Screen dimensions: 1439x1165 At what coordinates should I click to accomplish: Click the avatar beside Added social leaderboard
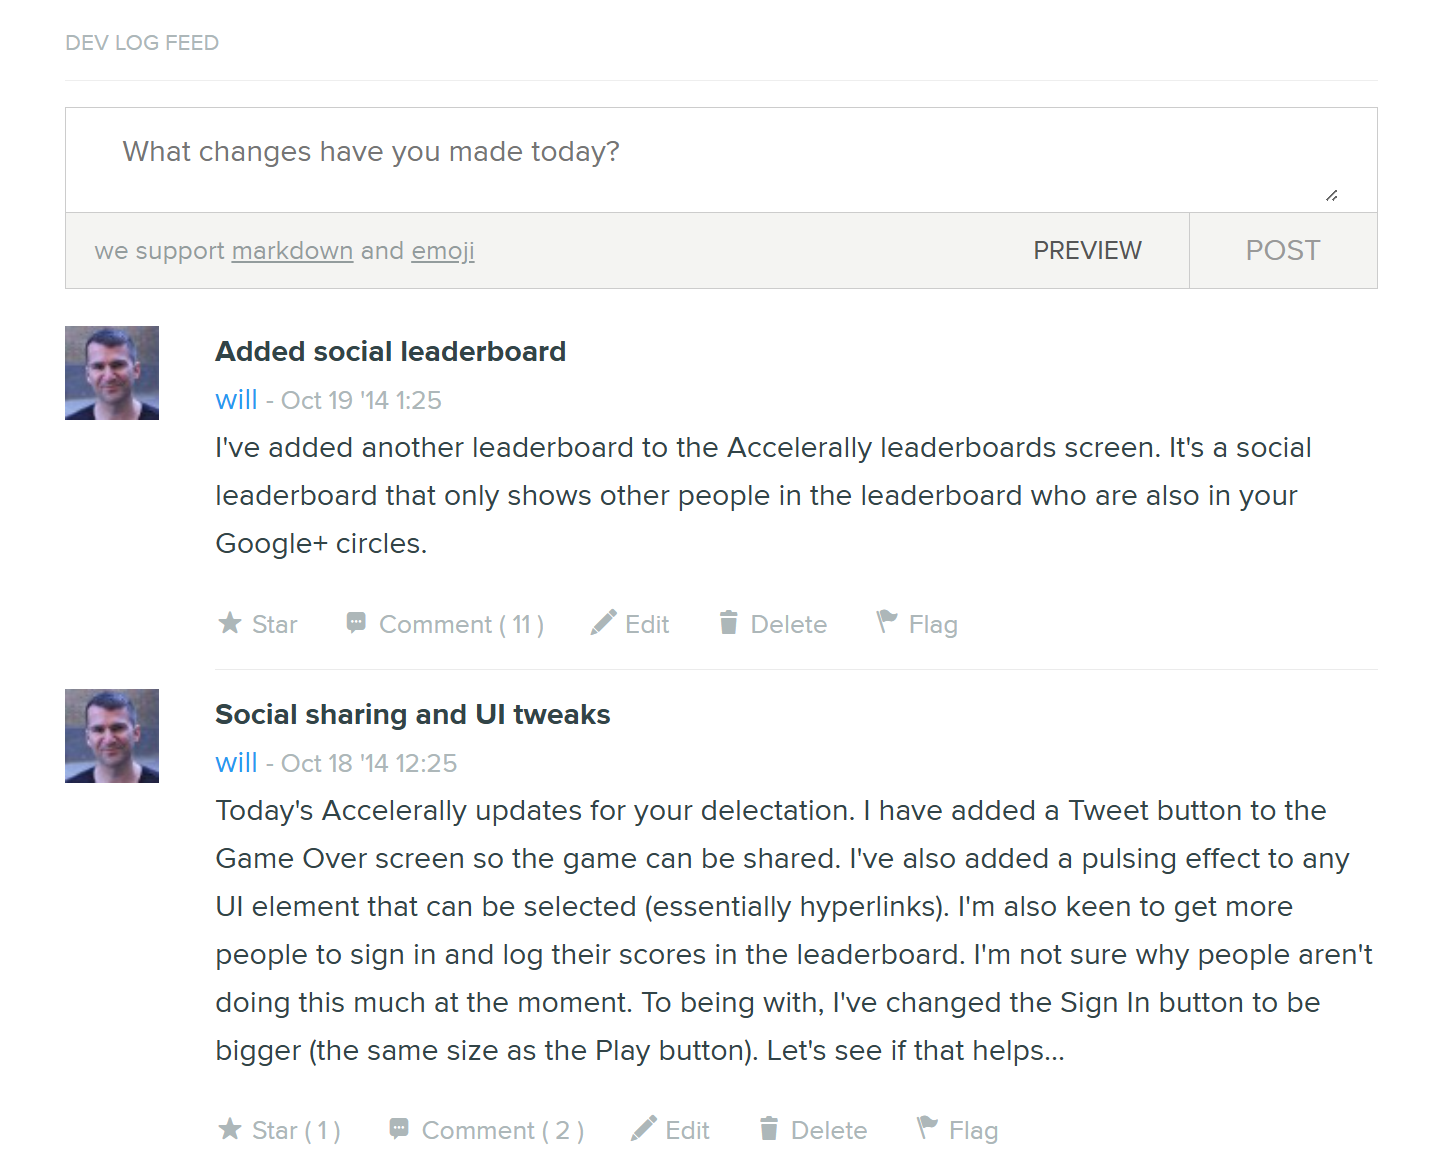click(x=112, y=373)
